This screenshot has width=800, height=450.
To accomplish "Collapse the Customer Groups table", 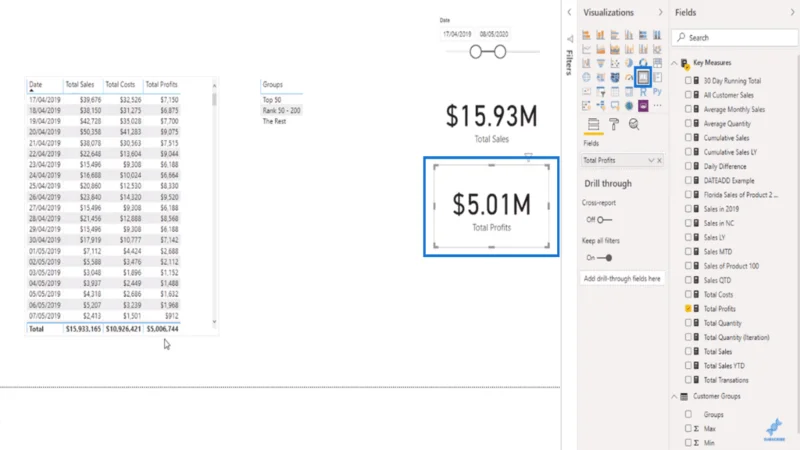I will tap(674, 396).
